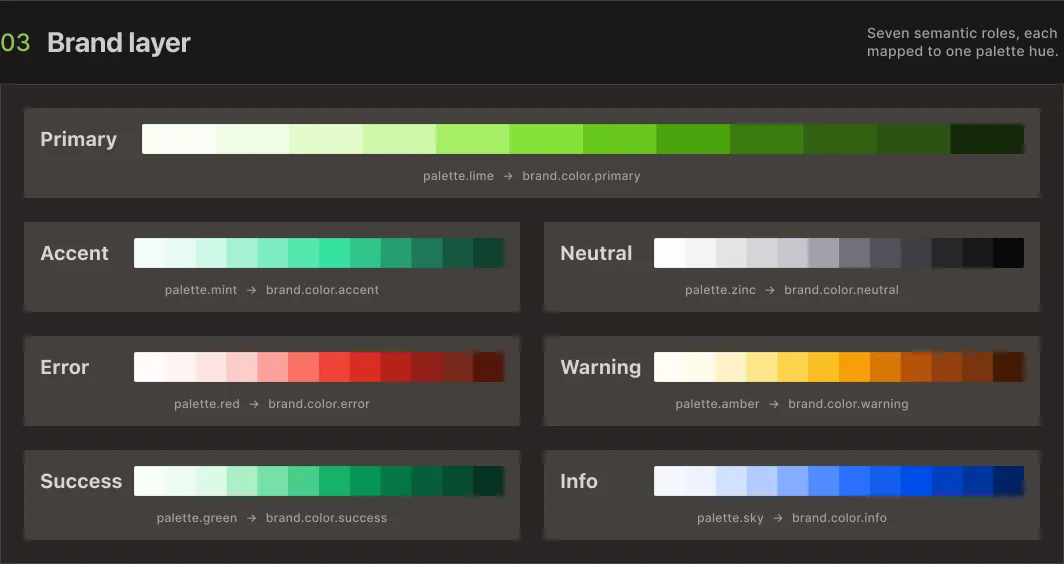The image size is (1064, 564).
Task: Click the arrow after palette.sky
Action: pyautogui.click(x=778, y=519)
